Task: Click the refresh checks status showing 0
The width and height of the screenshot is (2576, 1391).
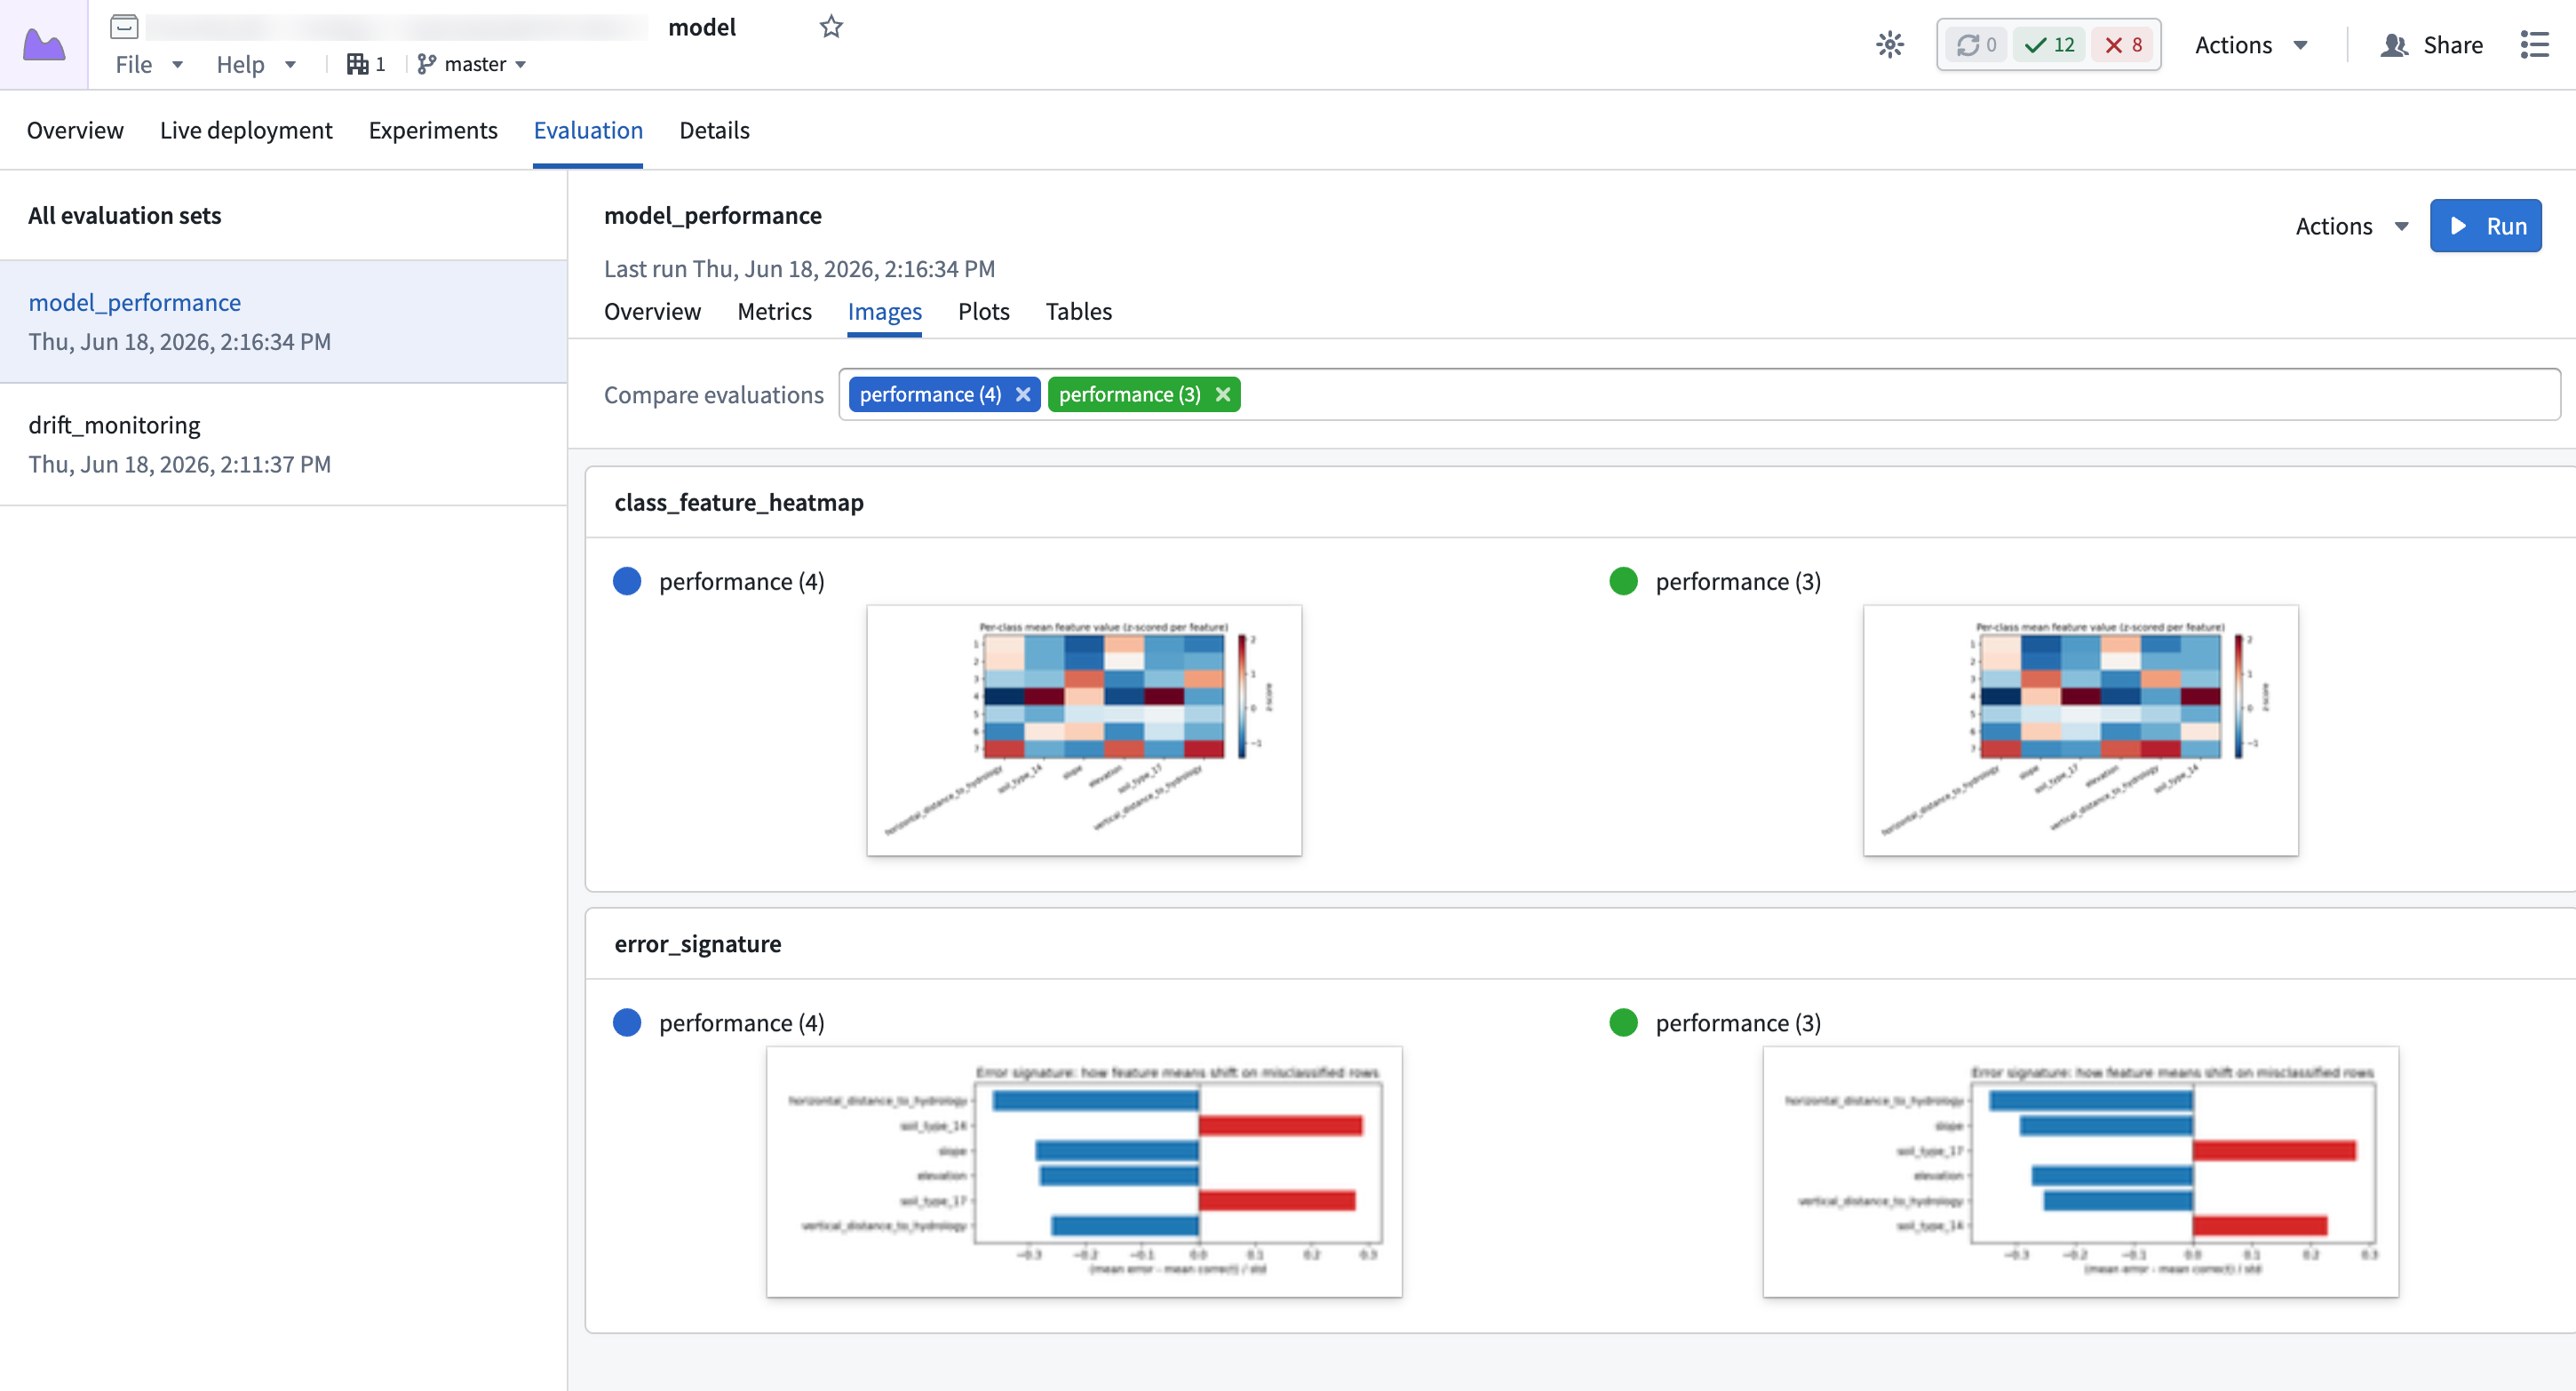Action: point(1976,45)
